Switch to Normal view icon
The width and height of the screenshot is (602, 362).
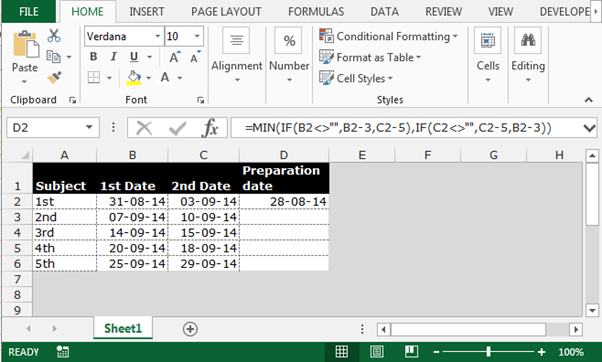pyautogui.click(x=341, y=352)
